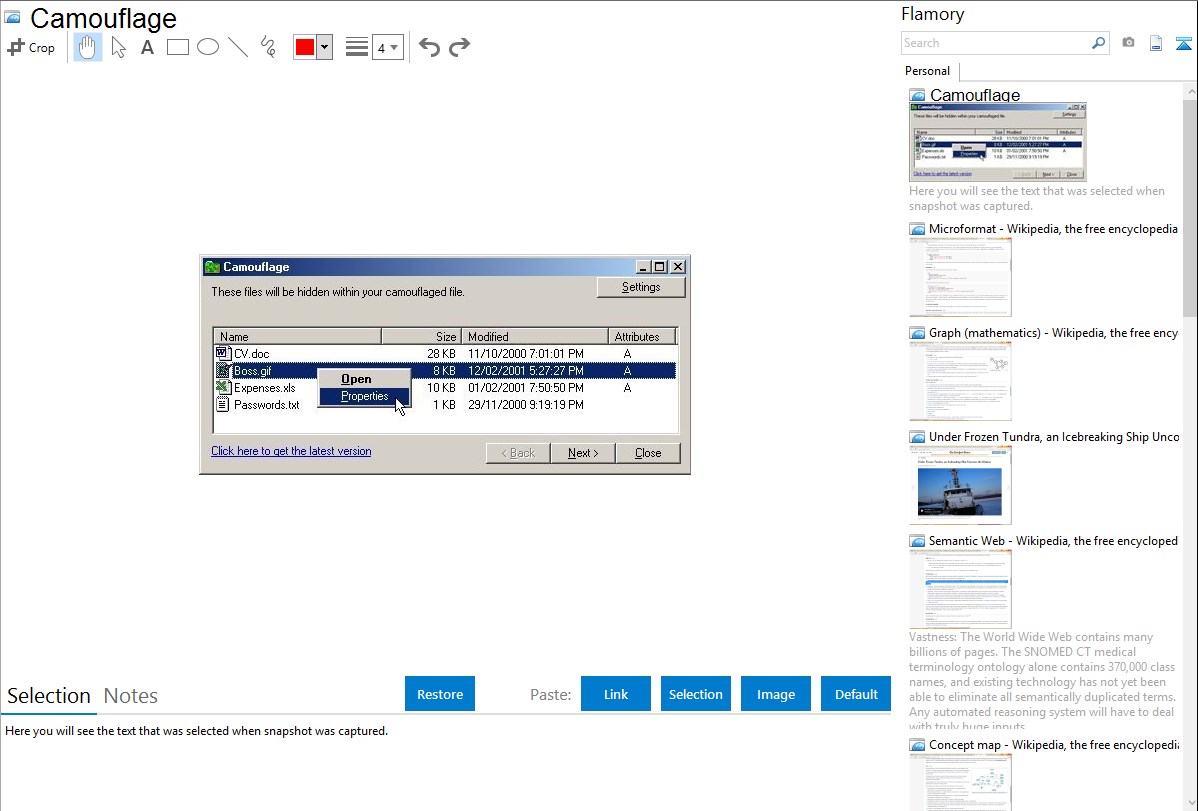The width and height of the screenshot is (1198, 811).
Task: Sort by the Name column header
Action: click(x=297, y=336)
